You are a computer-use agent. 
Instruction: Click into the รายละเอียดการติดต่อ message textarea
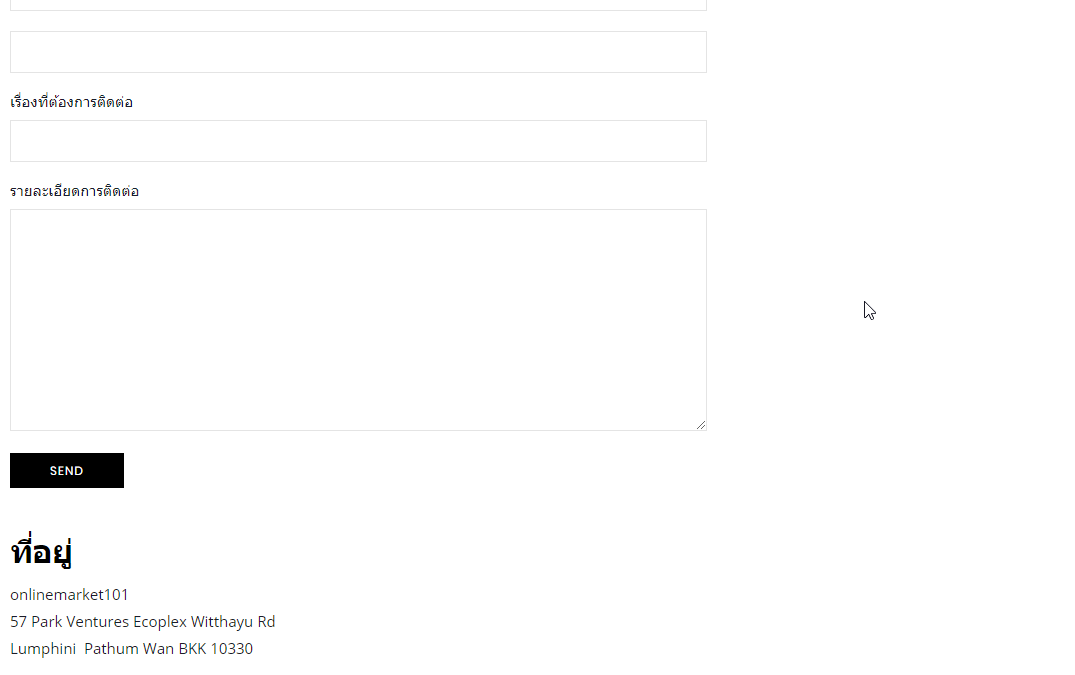pos(358,320)
